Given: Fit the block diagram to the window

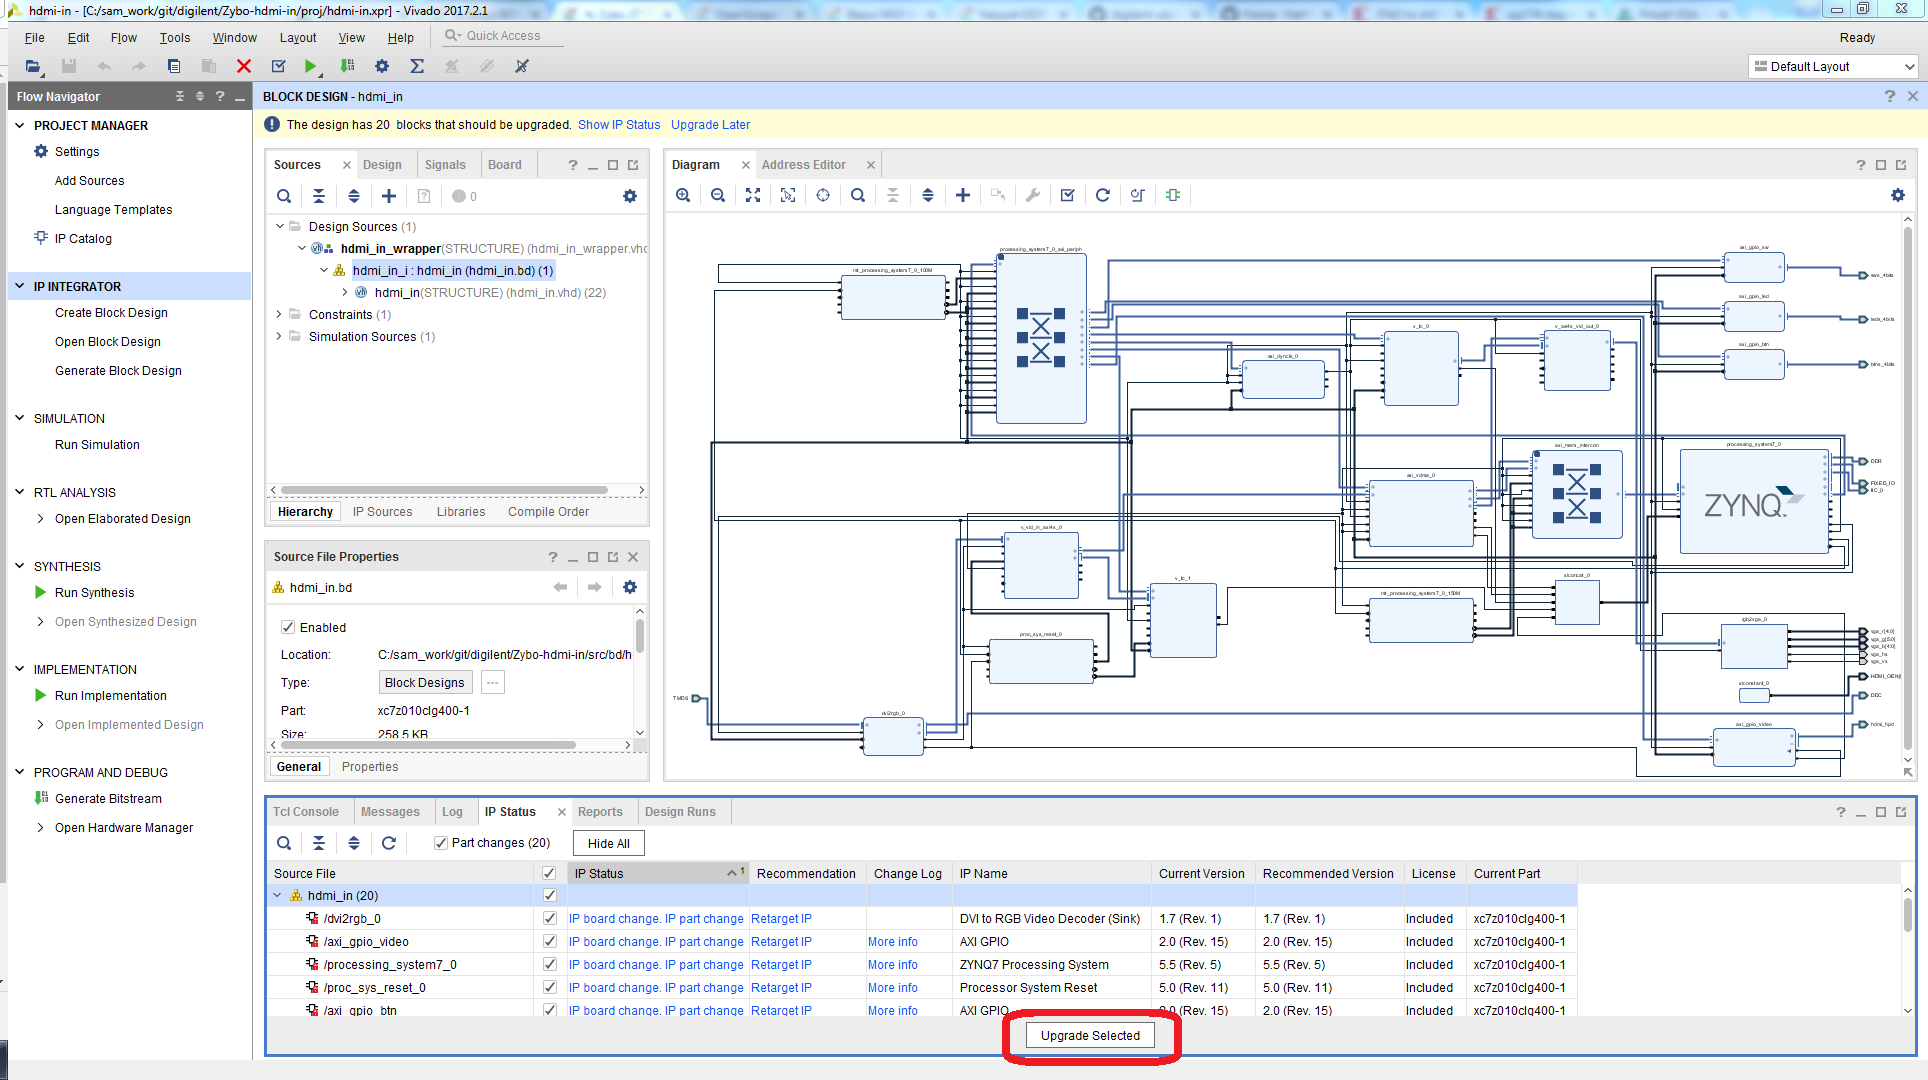Looking at the screenshot, I should coord(753,195).
